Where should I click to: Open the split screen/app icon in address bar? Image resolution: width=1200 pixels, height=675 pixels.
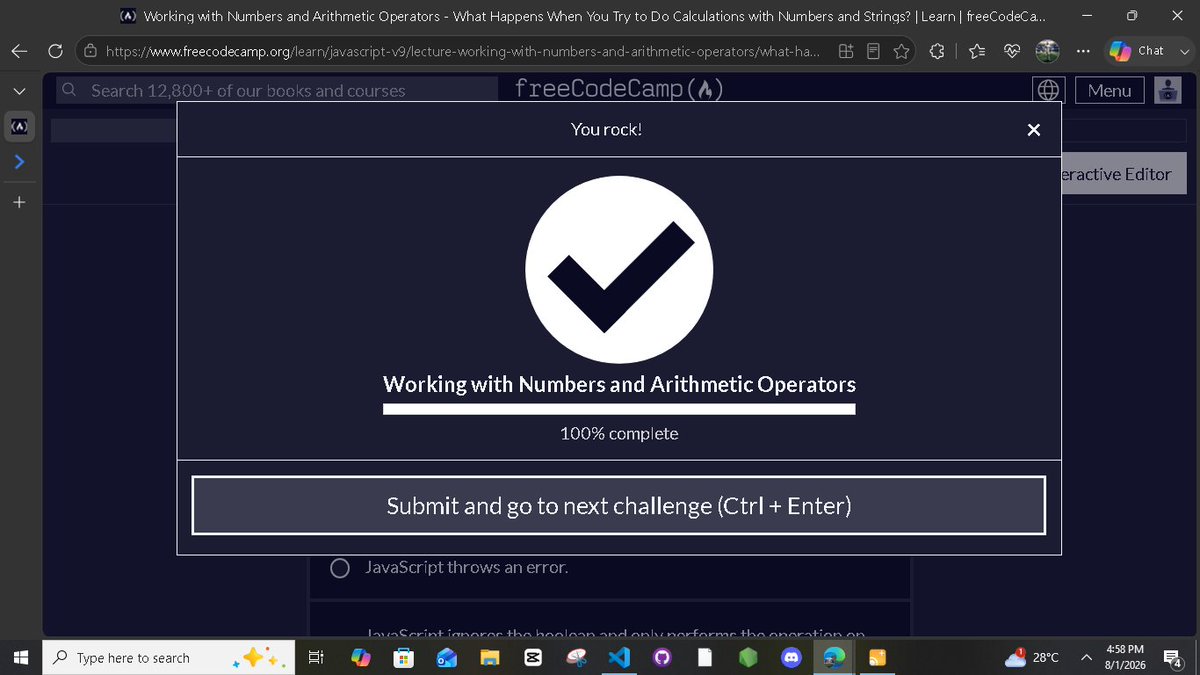[x=846, y=51]
